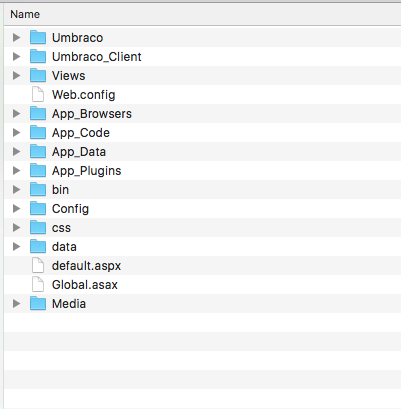Select the Umbraco_Client row label
This screenshot has height=409, width=401.
pos(97,57)
